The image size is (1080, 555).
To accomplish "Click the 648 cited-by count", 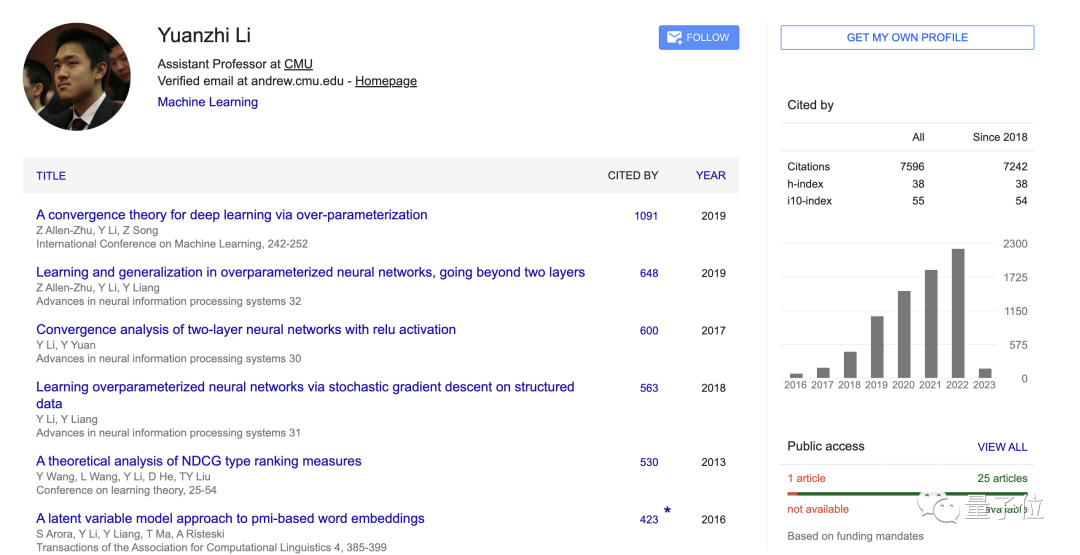I will click(x=649, y=273).
